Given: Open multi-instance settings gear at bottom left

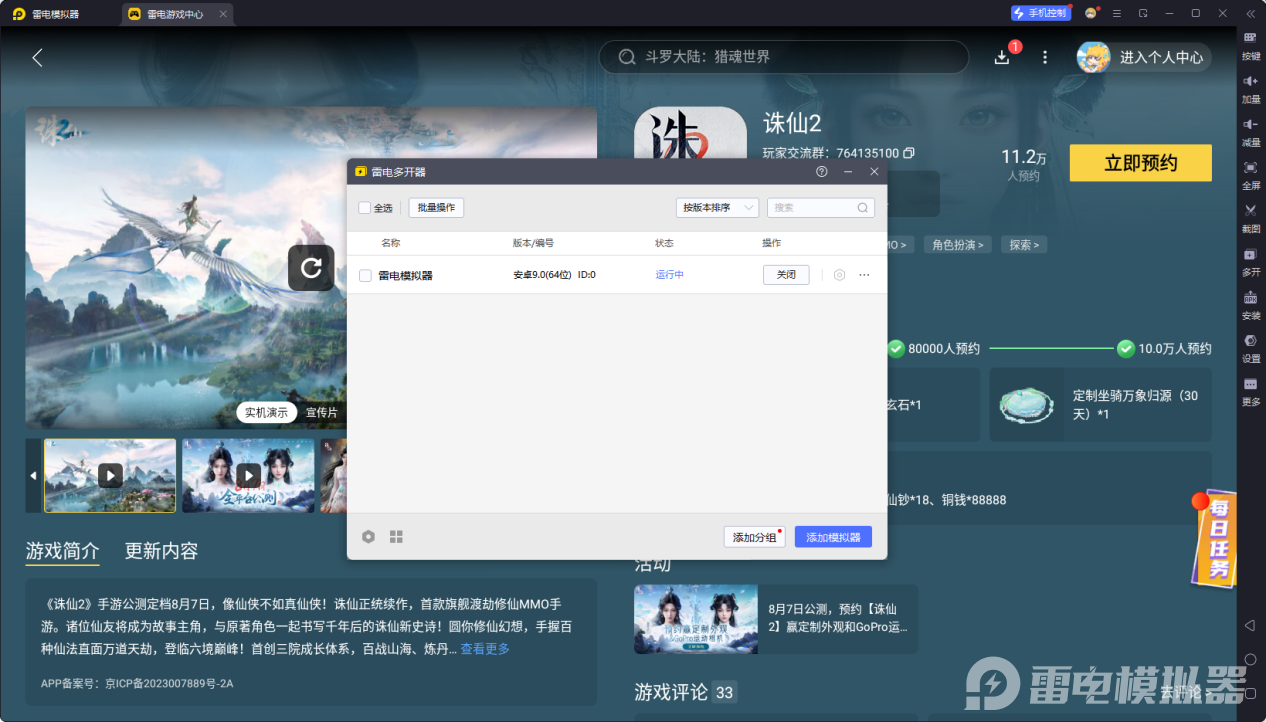Looking at the screenshot, I should (x=368, y=537).
